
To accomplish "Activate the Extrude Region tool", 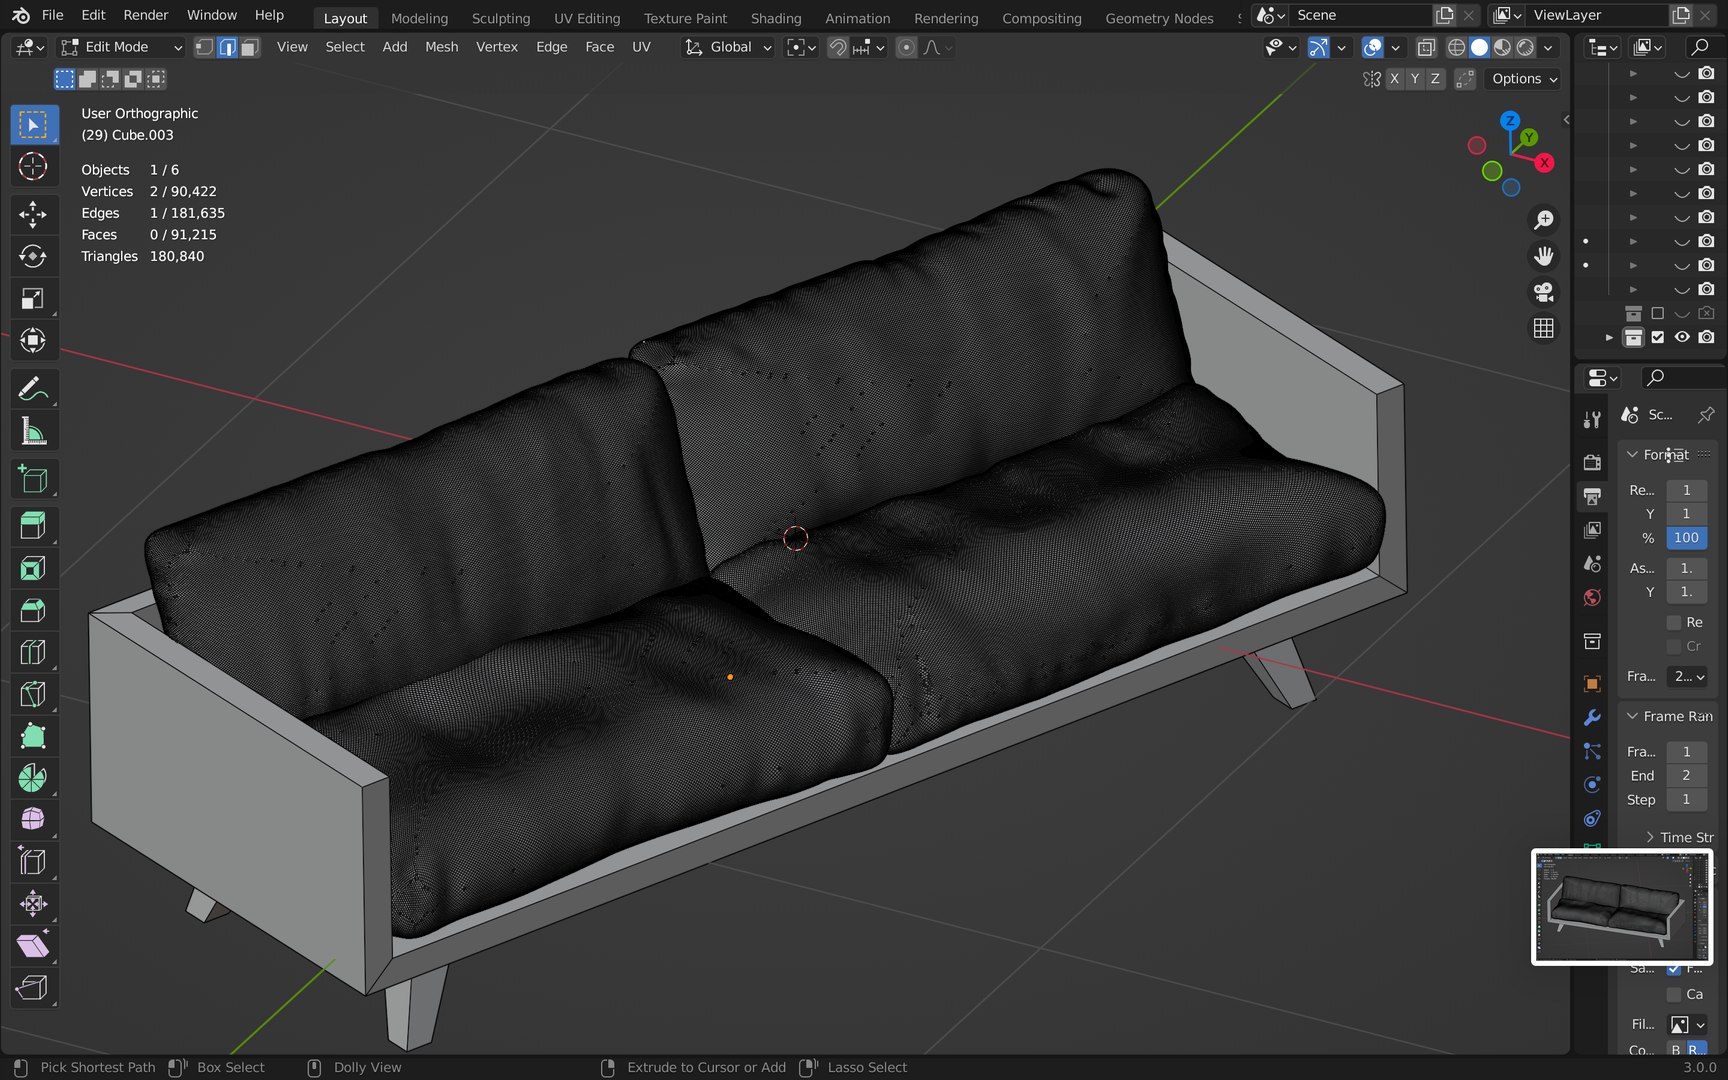I will coord(33,526).
